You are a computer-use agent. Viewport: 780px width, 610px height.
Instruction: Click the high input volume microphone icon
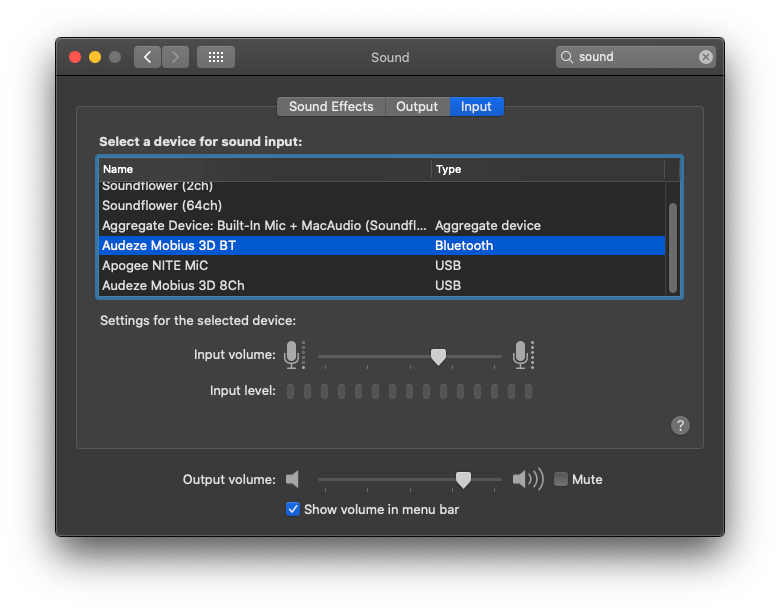[523, 355]
